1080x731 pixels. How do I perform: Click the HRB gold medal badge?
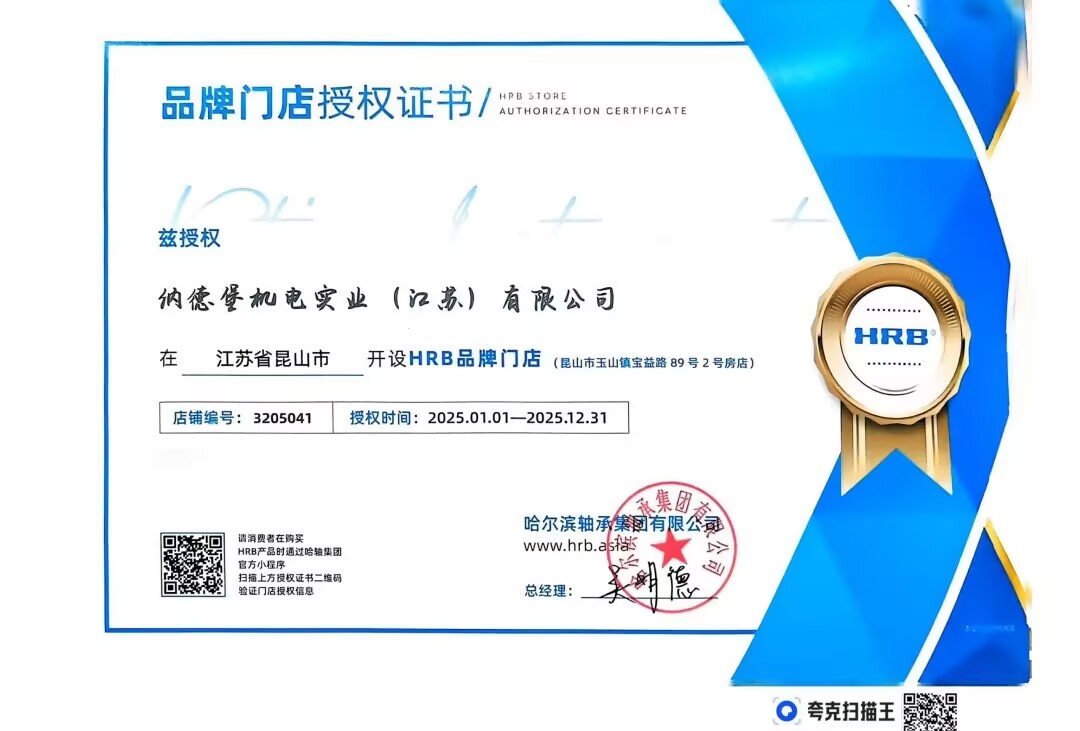(x=892, y=337)
